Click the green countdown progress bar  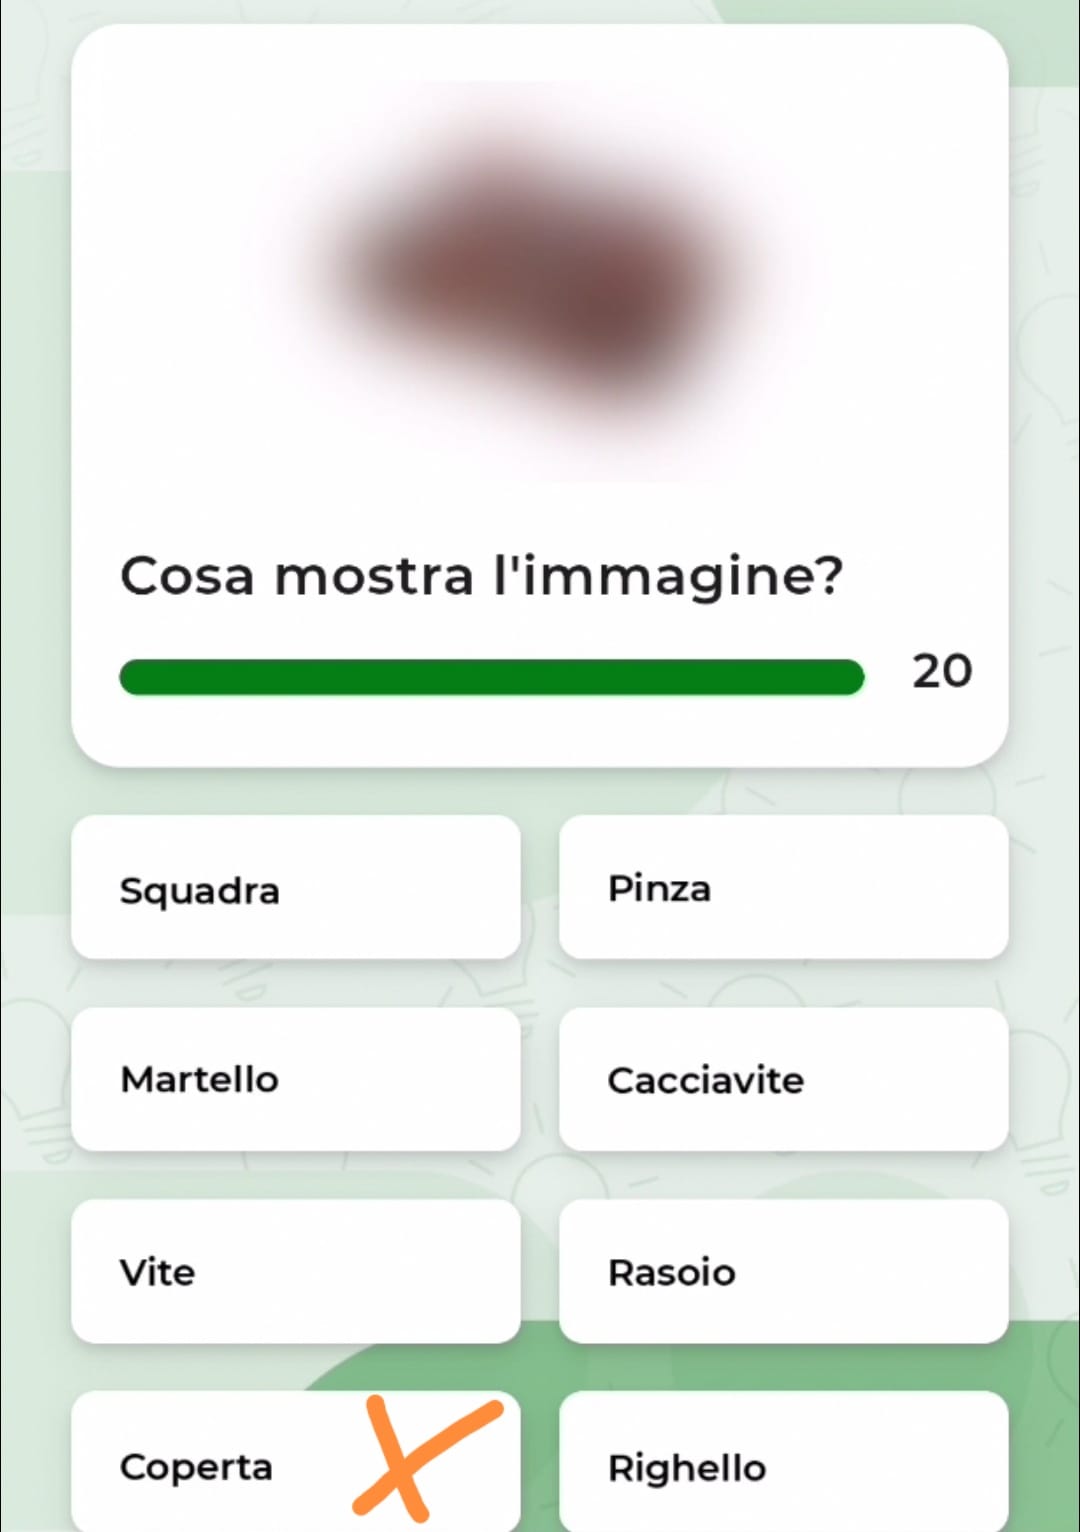pos(491,677)
